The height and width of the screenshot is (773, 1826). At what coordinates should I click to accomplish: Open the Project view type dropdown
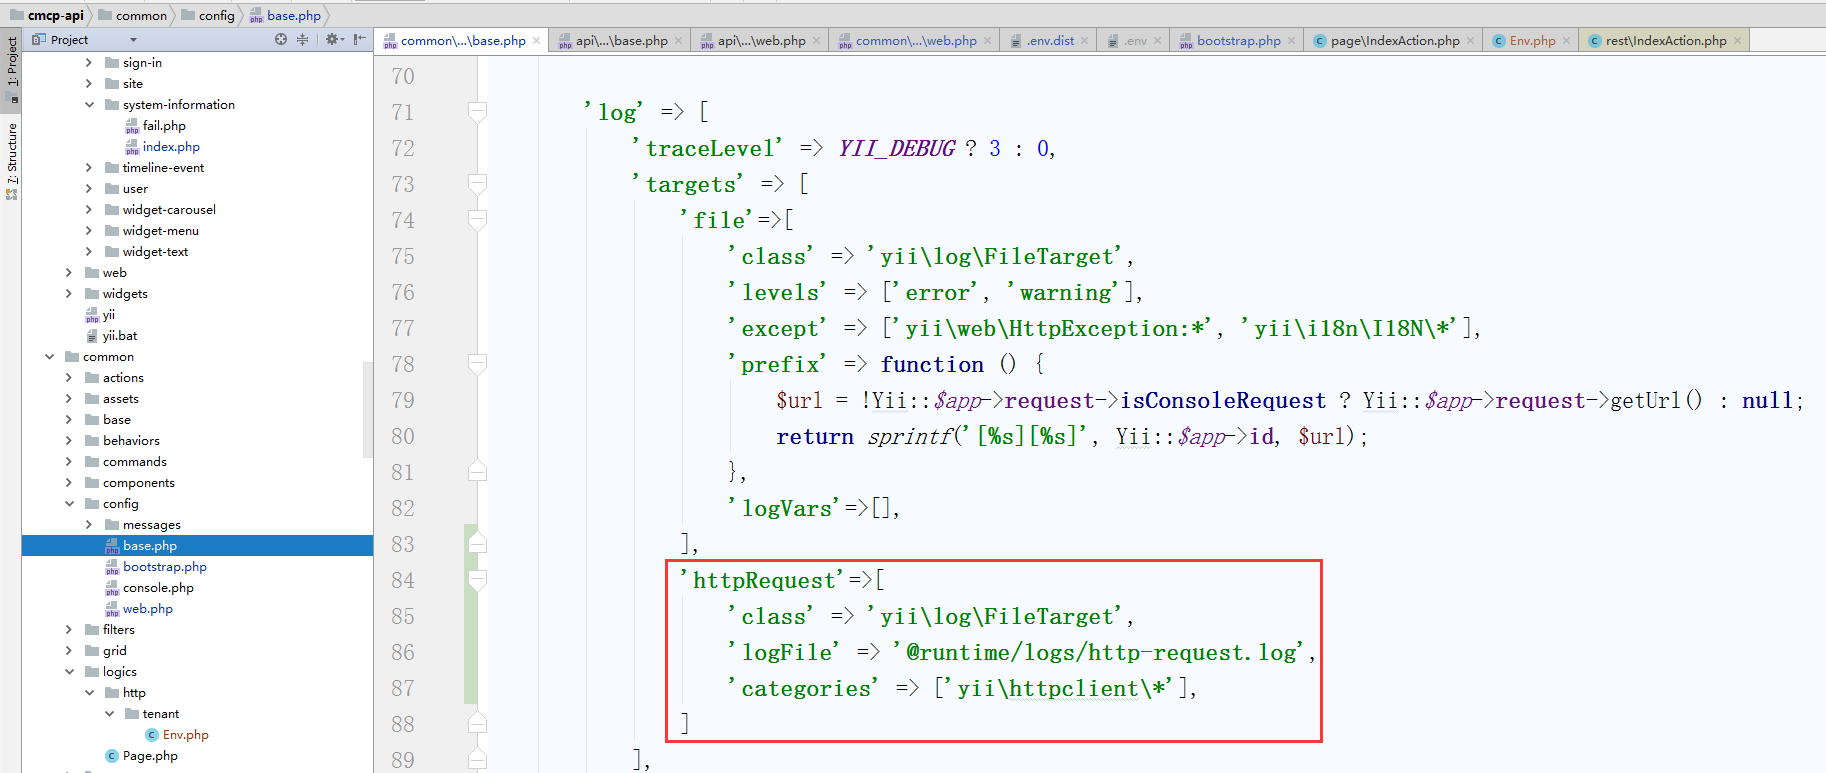pos(133,40)
